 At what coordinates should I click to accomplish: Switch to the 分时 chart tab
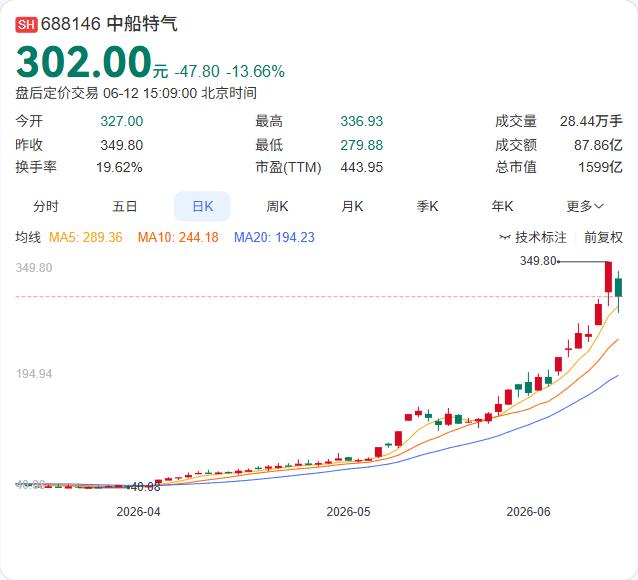[46, 206]
